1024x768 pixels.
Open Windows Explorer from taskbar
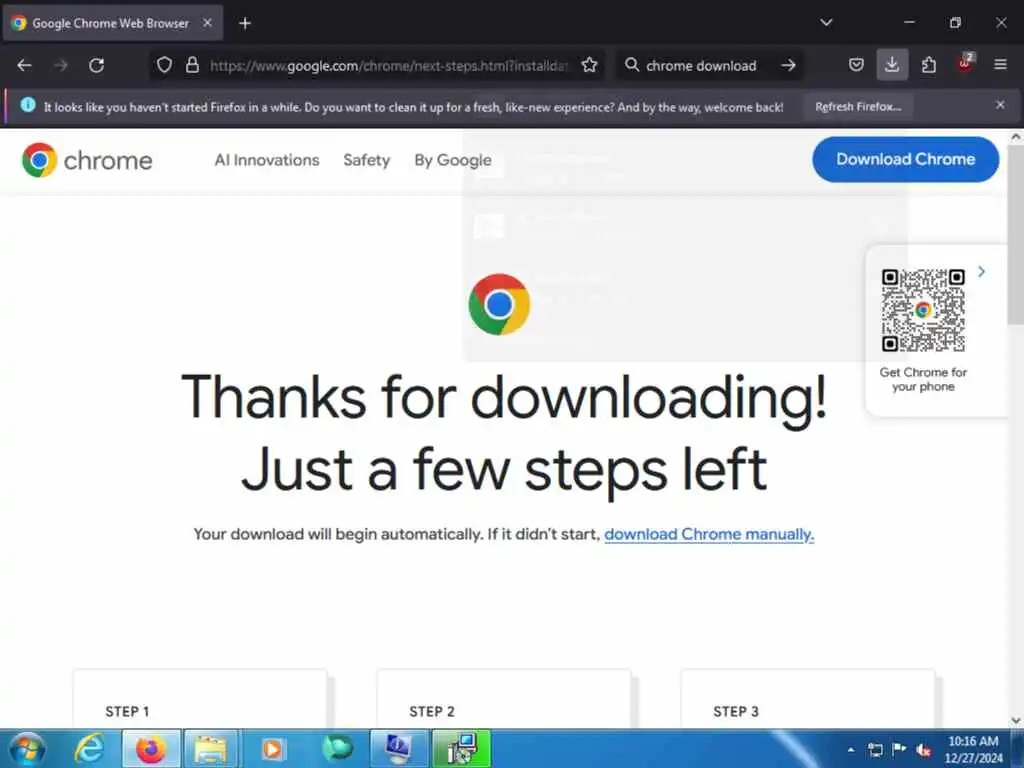(x=210, y=748)
